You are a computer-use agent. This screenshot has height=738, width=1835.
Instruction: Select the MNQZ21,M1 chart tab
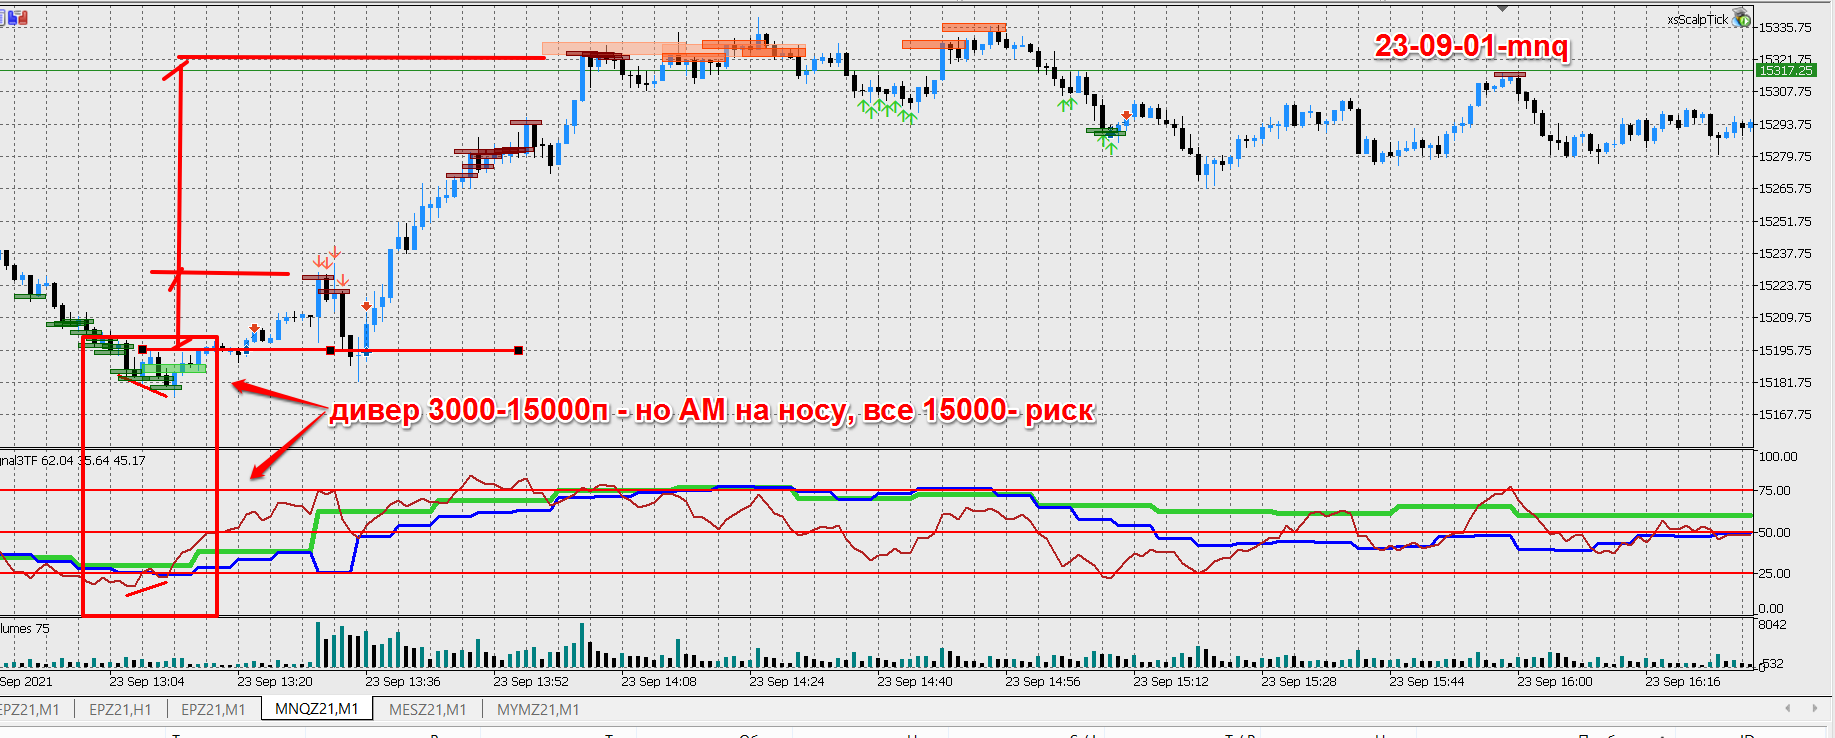coord(317,709)
